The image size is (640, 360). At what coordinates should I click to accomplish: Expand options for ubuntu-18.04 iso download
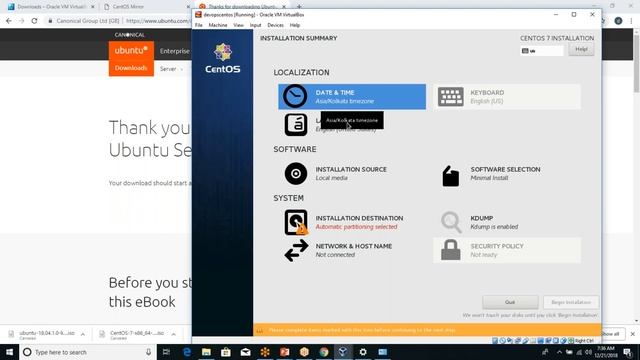(83, 334)
